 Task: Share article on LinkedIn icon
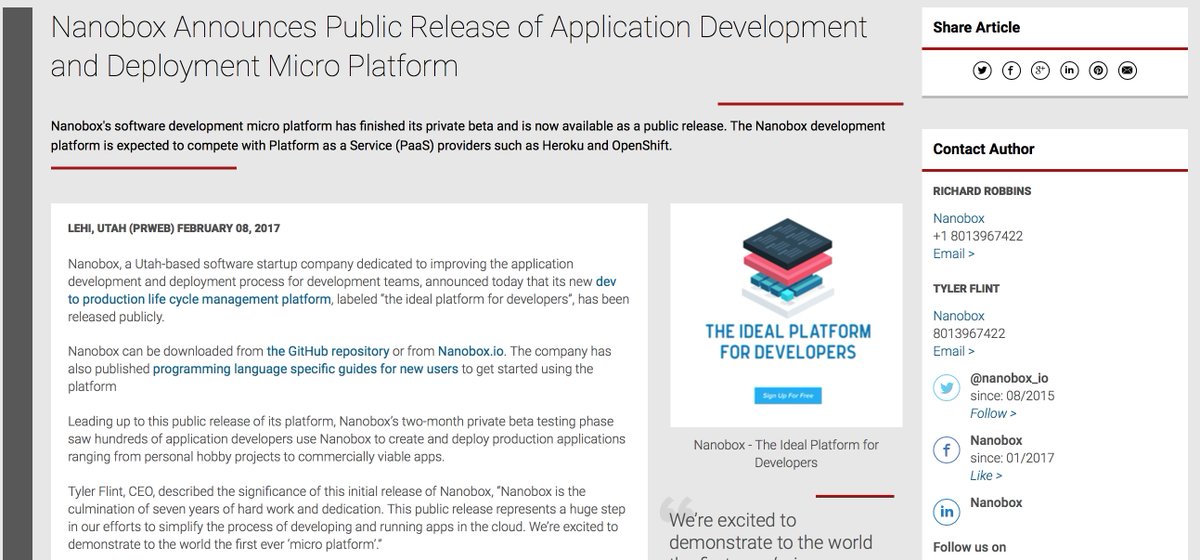click(x=1070, y=70)
